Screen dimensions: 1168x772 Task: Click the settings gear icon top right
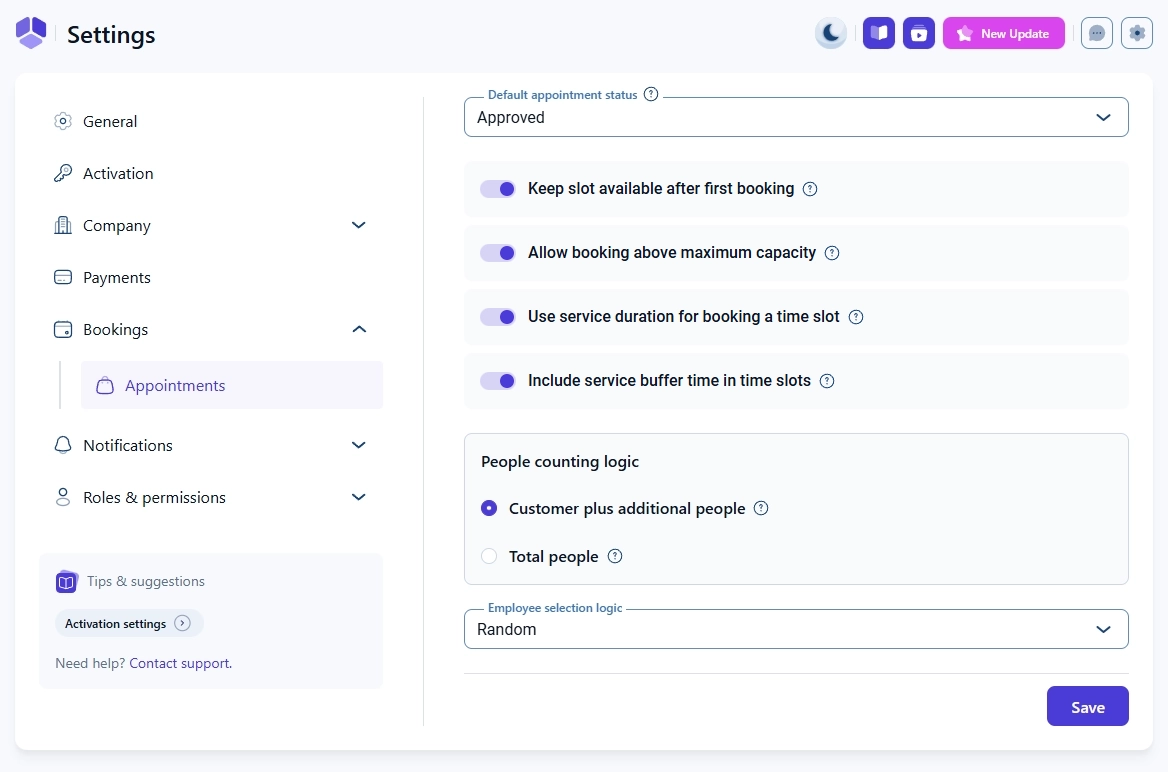tap(1136, 32)
